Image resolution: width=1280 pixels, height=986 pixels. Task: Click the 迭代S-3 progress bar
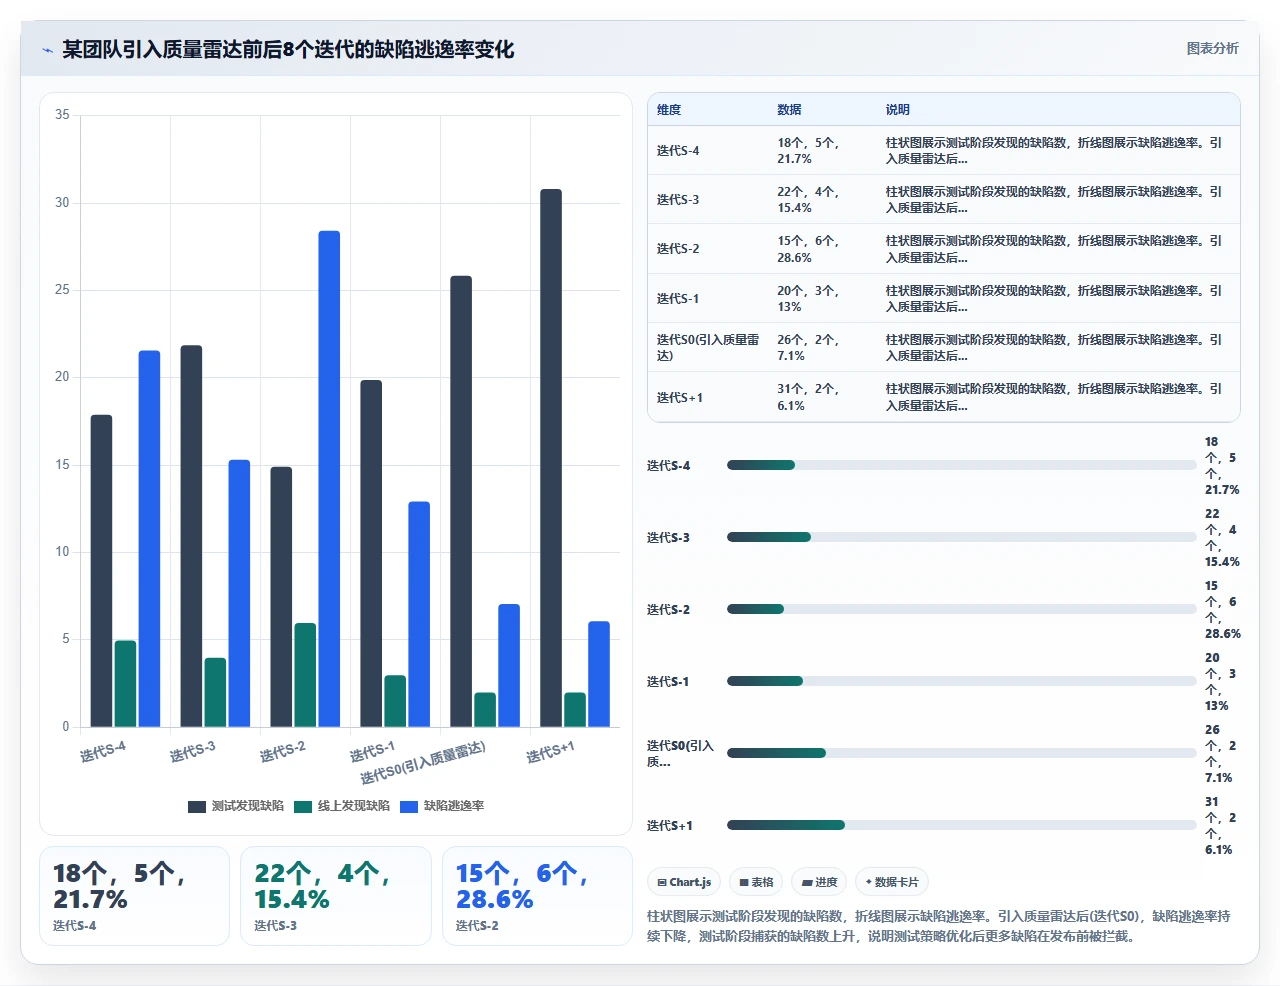point(961,537)
